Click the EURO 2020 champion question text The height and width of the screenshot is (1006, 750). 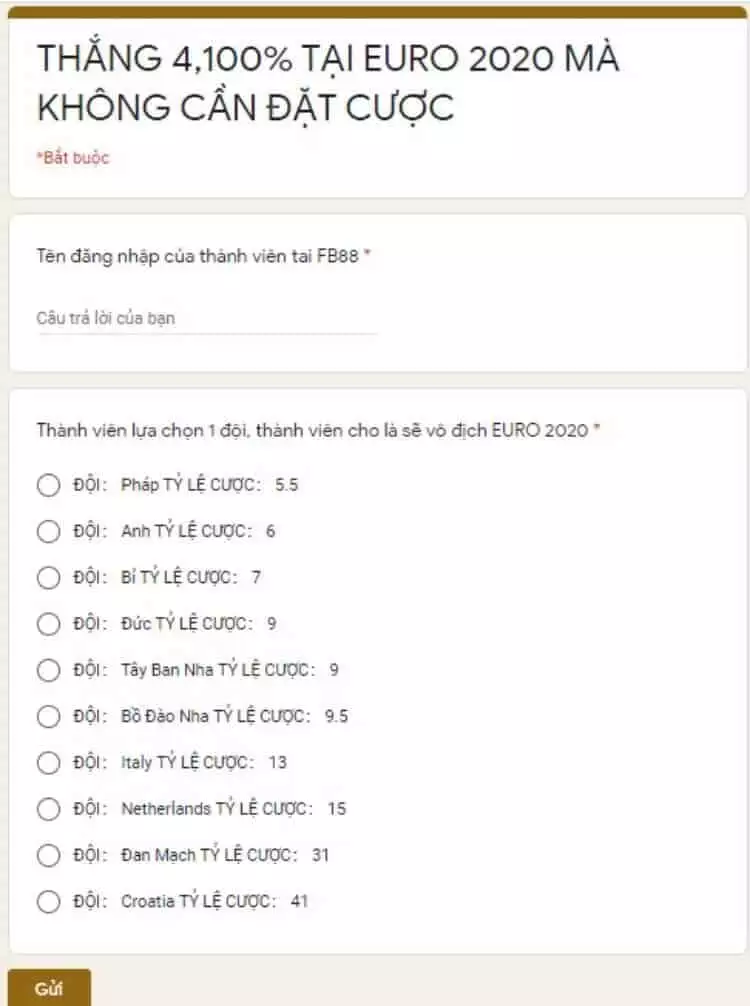pos(318,430)
